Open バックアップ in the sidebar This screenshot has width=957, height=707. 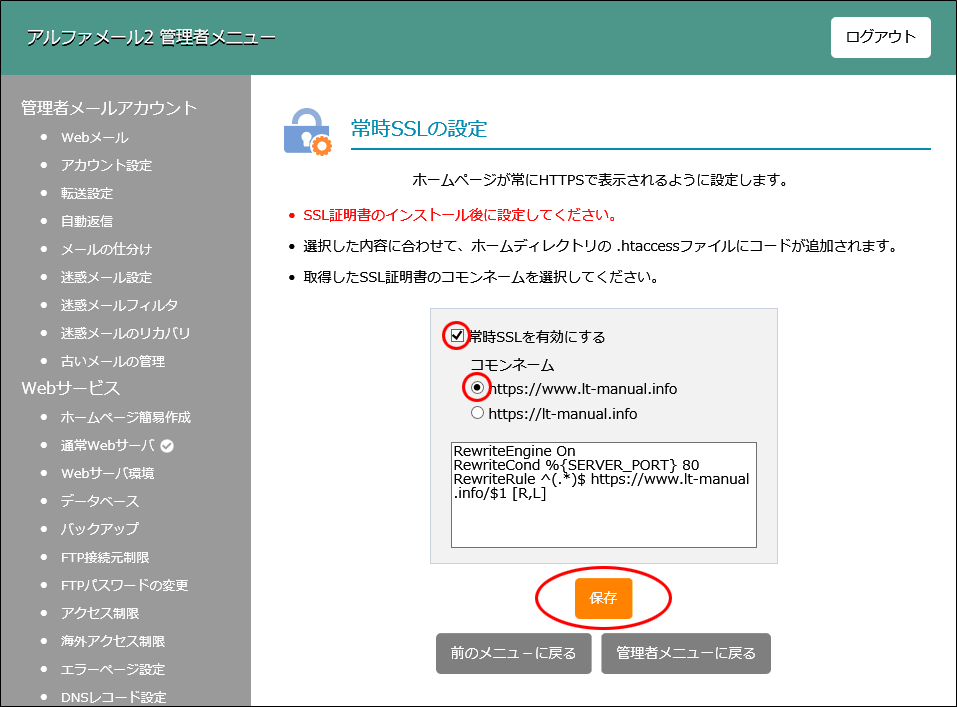tap(99, 529)
